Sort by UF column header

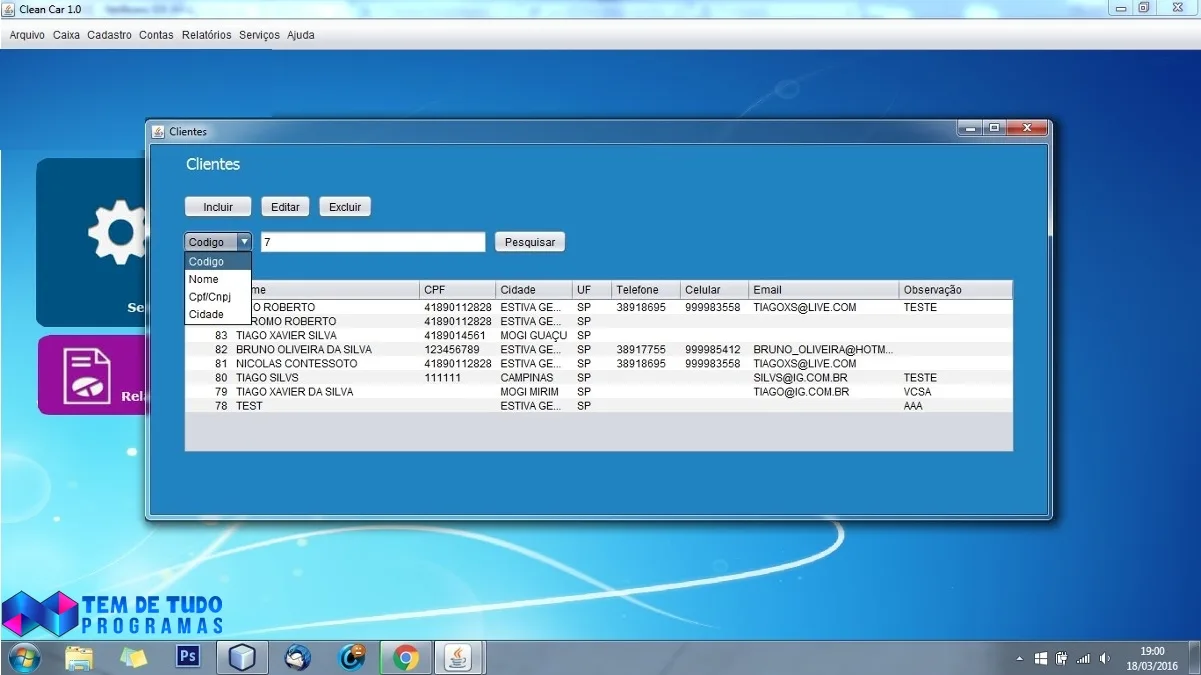pyautogui.click(x=592, y=290)
